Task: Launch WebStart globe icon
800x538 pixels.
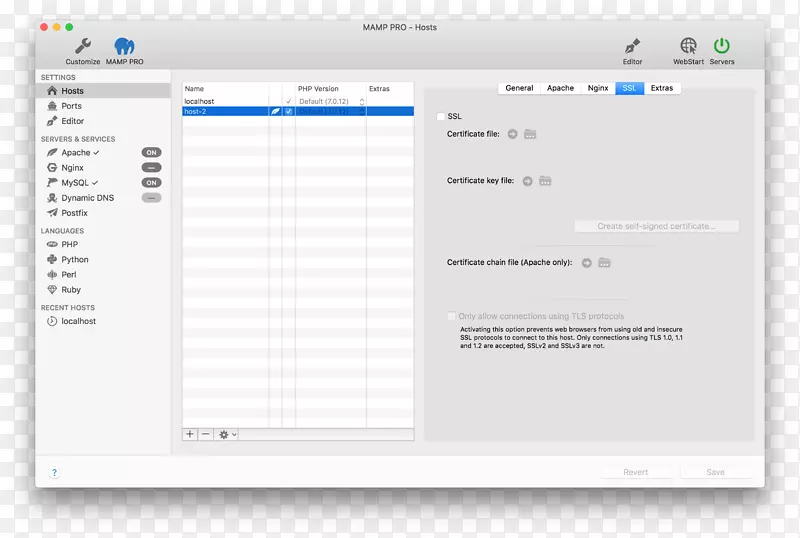Action: point(688,46)
